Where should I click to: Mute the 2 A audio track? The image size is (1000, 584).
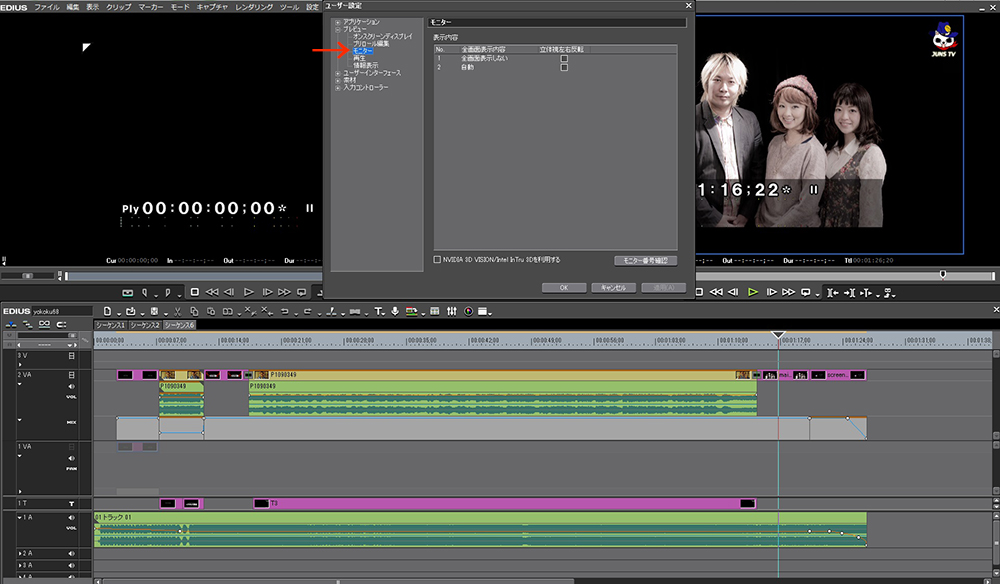pyautogui.click(x=71, y=553)
